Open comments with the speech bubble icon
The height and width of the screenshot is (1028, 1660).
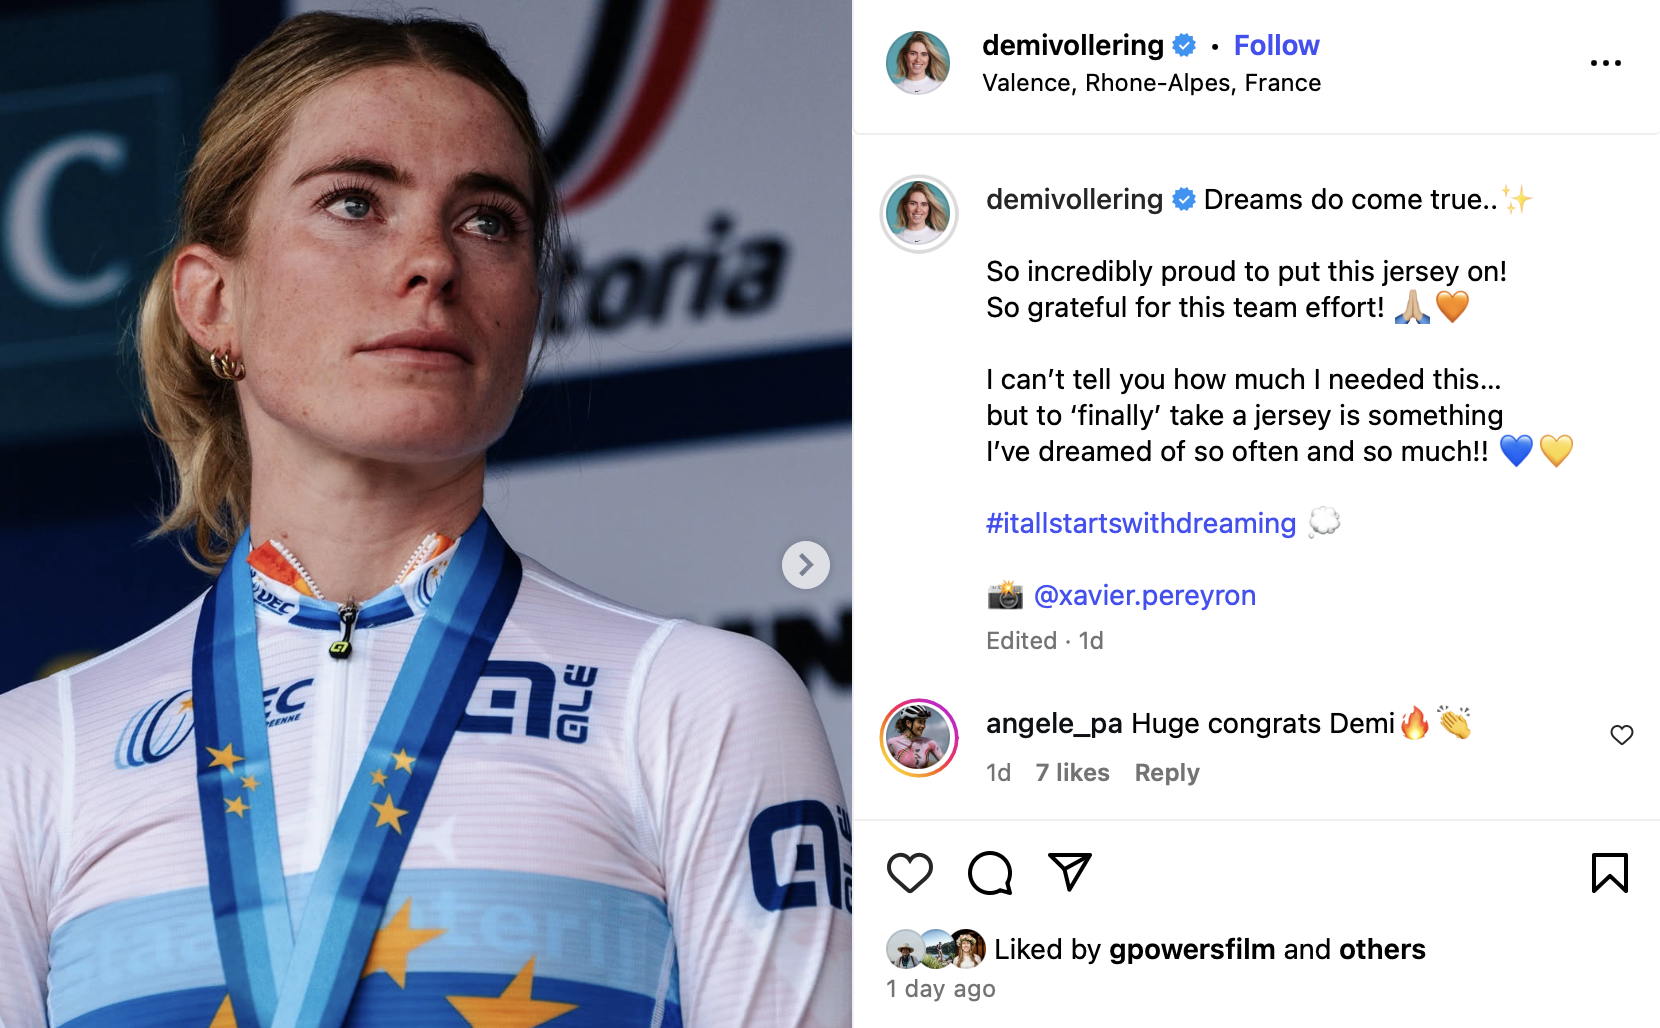pos(990,873)
